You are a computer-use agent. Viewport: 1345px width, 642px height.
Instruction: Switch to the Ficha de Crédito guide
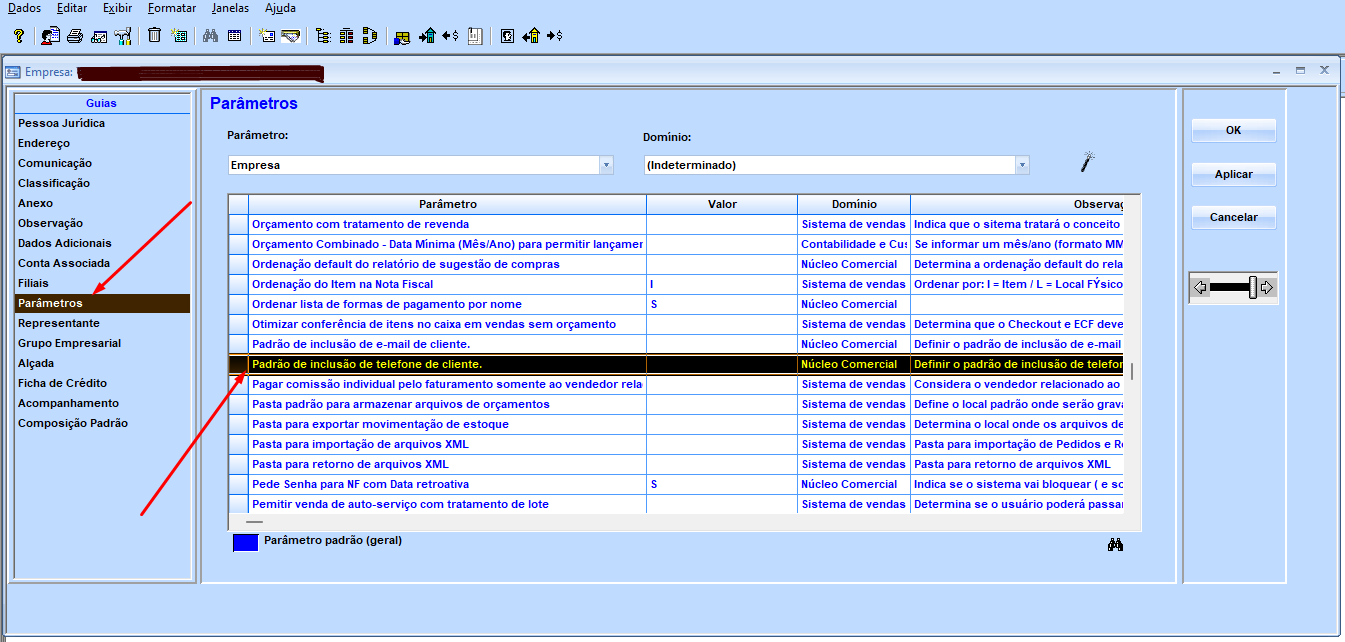coord(62,383)
